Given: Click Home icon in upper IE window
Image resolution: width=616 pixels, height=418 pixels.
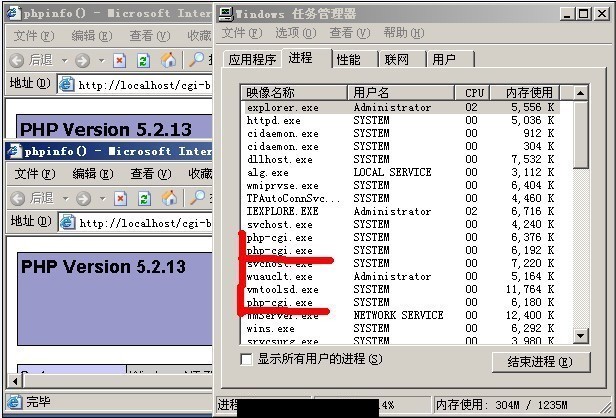Looking at the screenshot, I should tap(168, 60).
